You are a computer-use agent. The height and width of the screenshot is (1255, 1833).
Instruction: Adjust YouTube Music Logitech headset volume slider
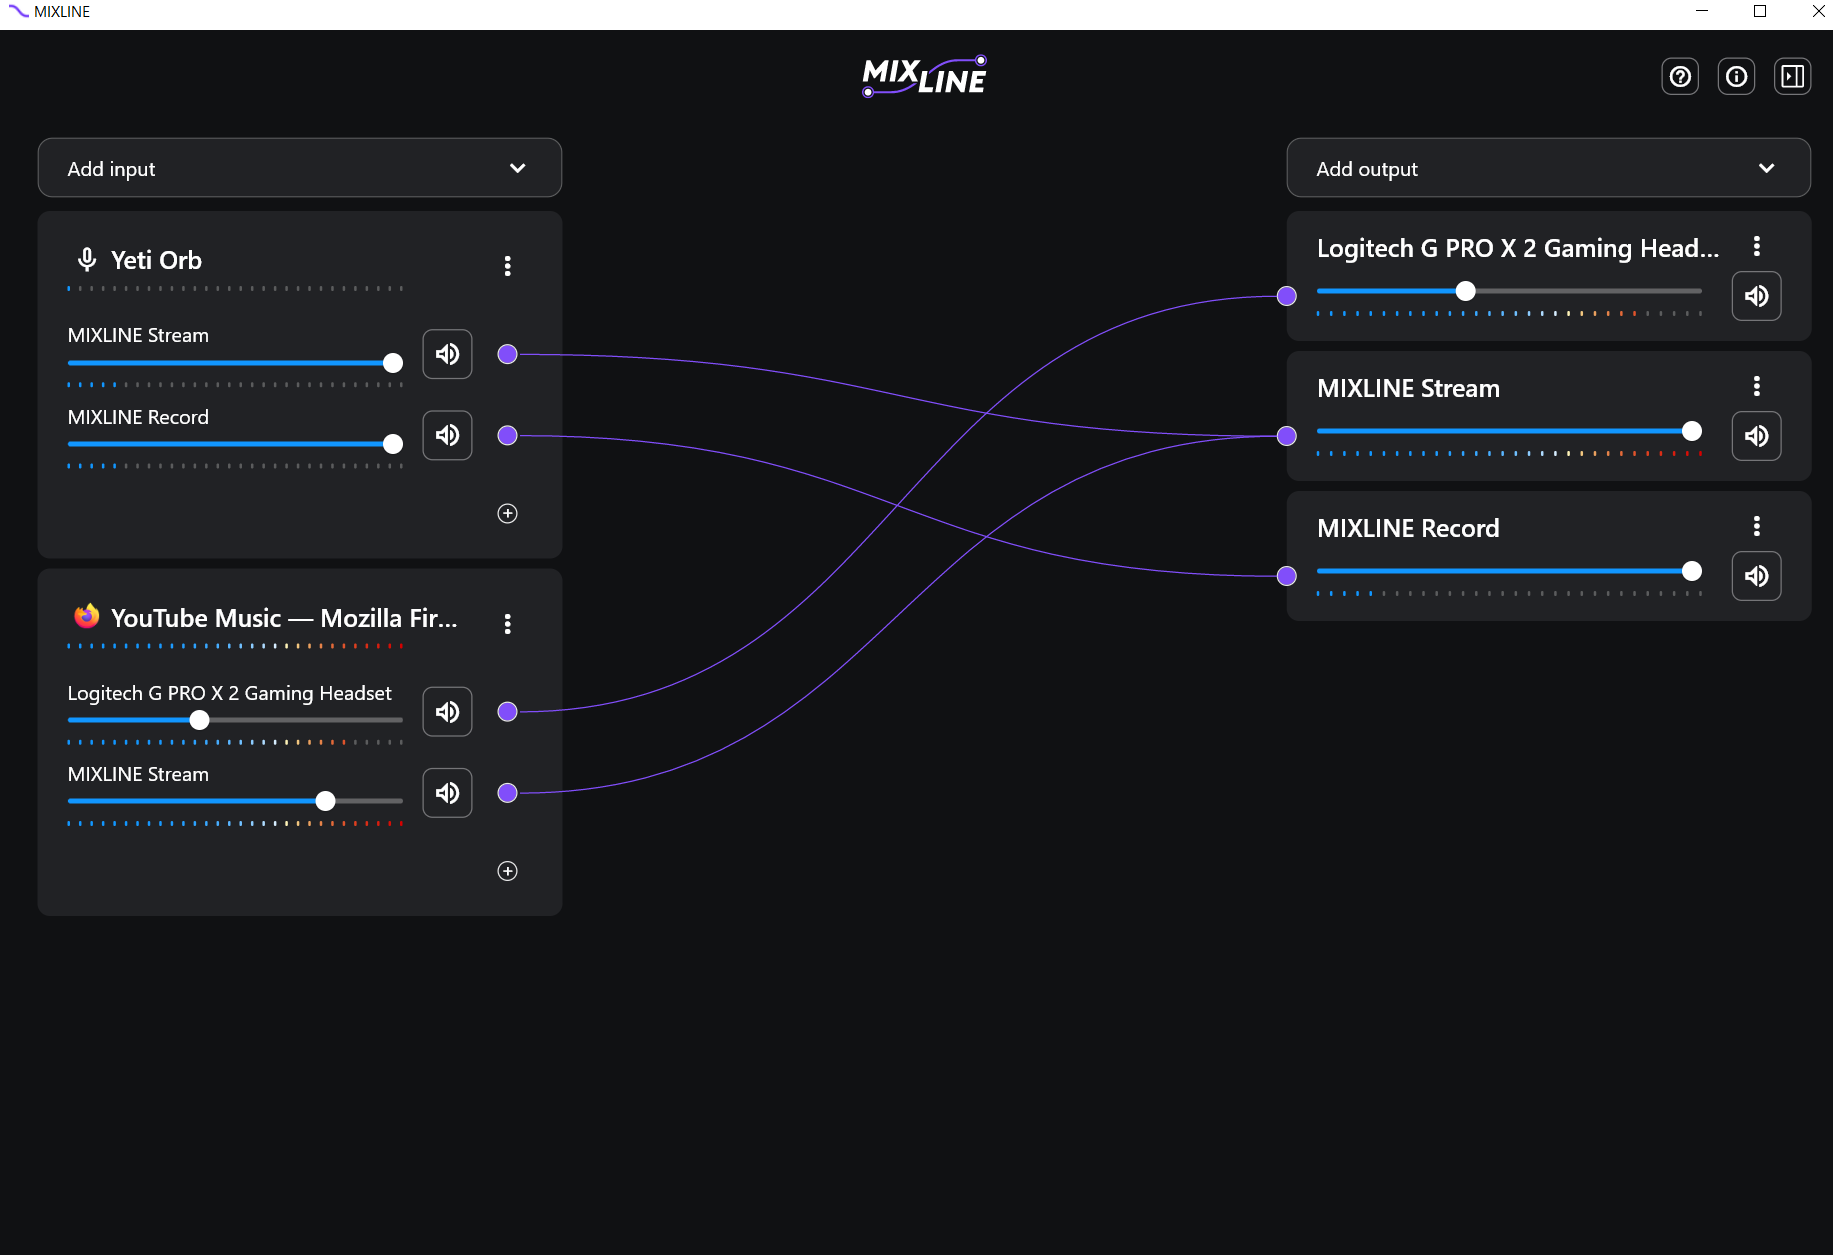[235, 720]
